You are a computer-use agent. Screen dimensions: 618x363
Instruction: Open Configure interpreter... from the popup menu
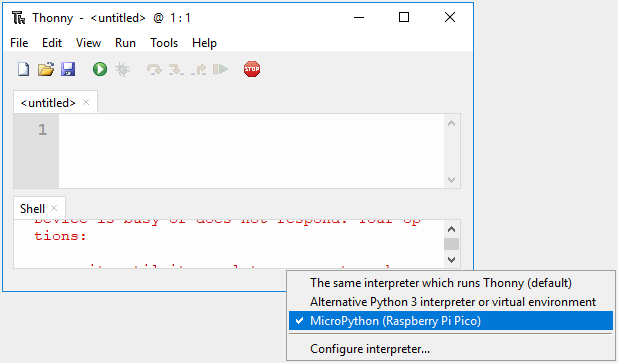pos(450,349)
